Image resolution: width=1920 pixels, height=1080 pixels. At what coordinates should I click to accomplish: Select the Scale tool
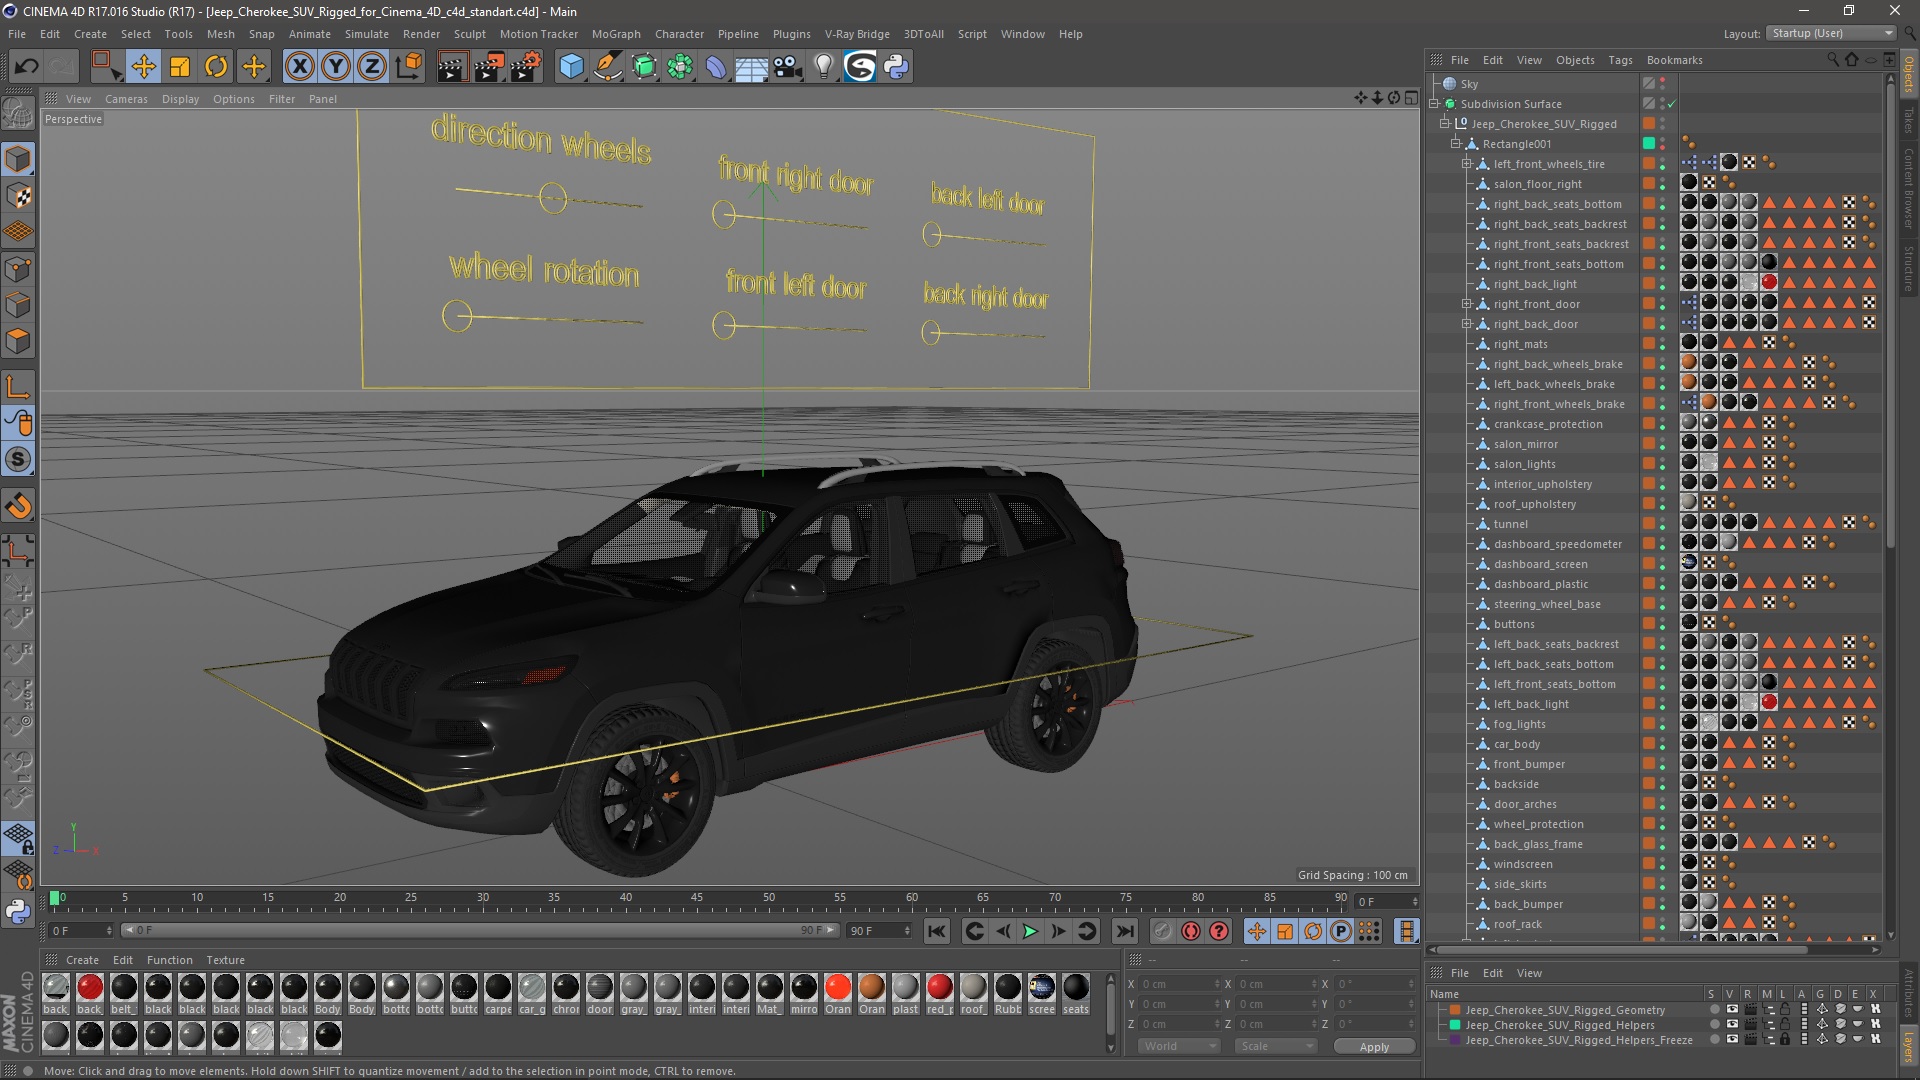pyautogui.click(x=180, y=67)
